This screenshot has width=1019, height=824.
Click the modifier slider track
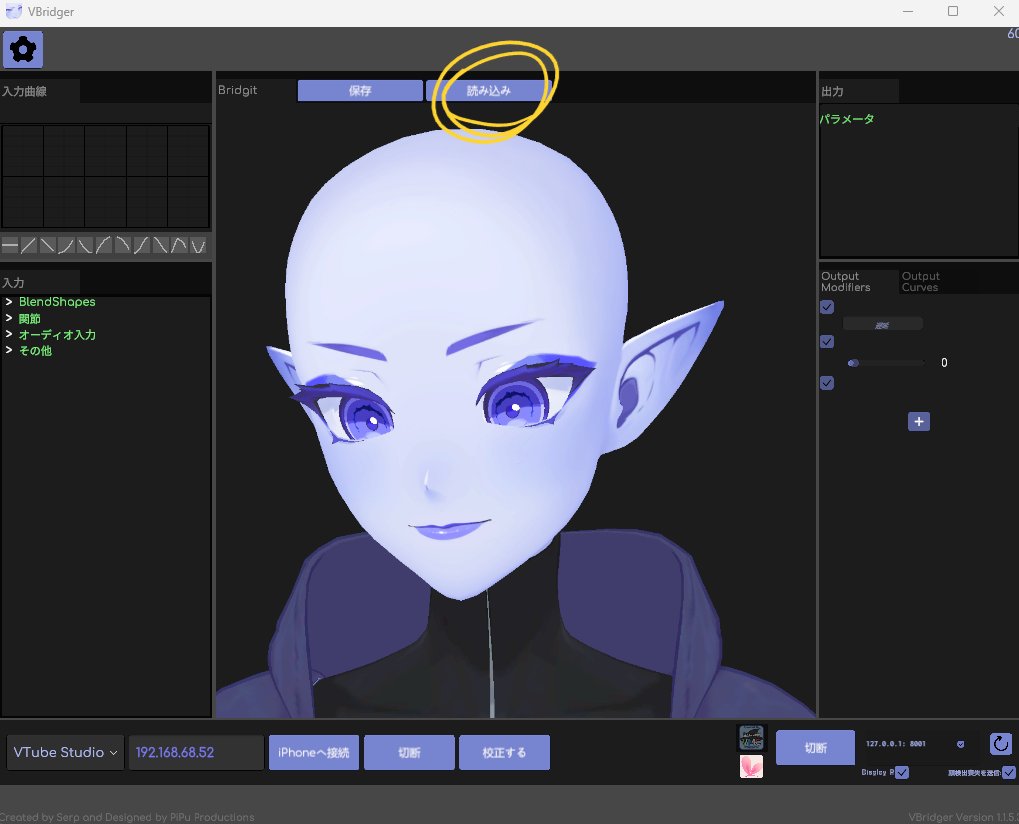tap(886, 363)
